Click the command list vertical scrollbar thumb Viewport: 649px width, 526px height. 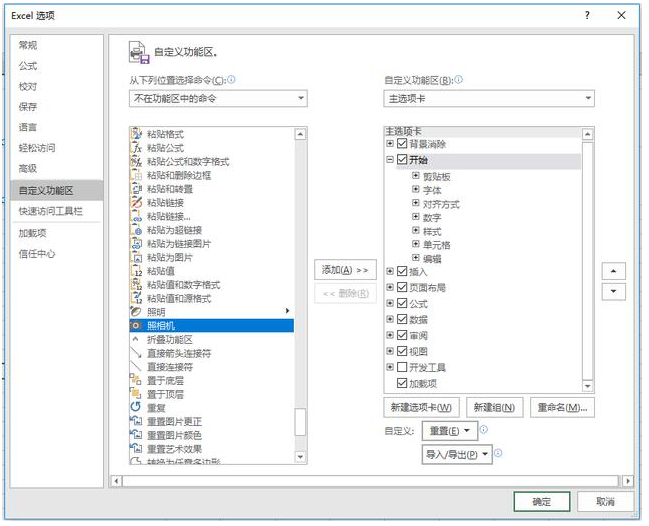[300, 422]
